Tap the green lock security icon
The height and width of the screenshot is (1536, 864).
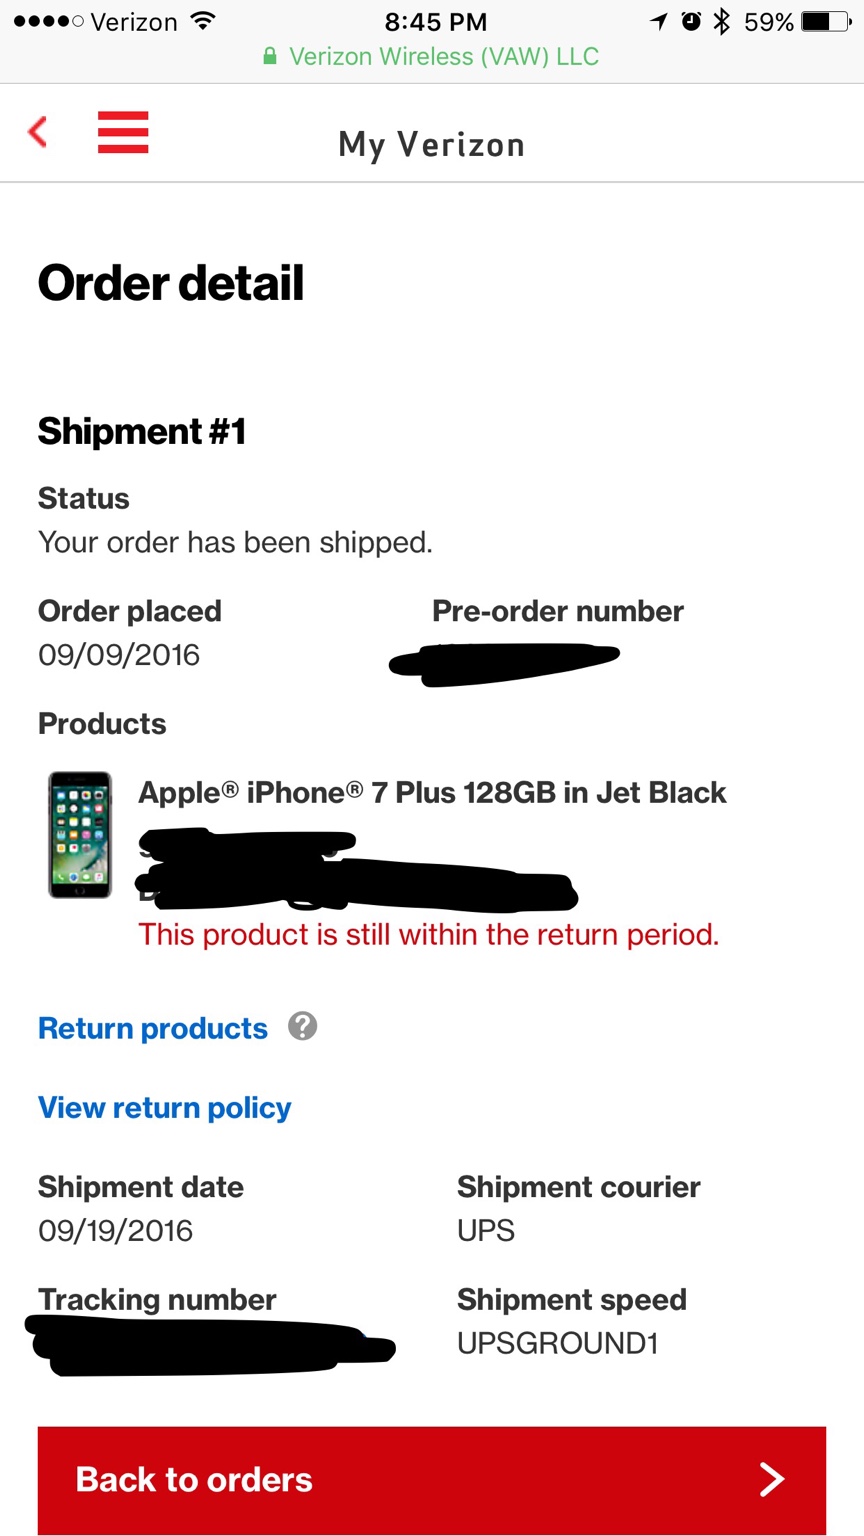tap(269, 57)
